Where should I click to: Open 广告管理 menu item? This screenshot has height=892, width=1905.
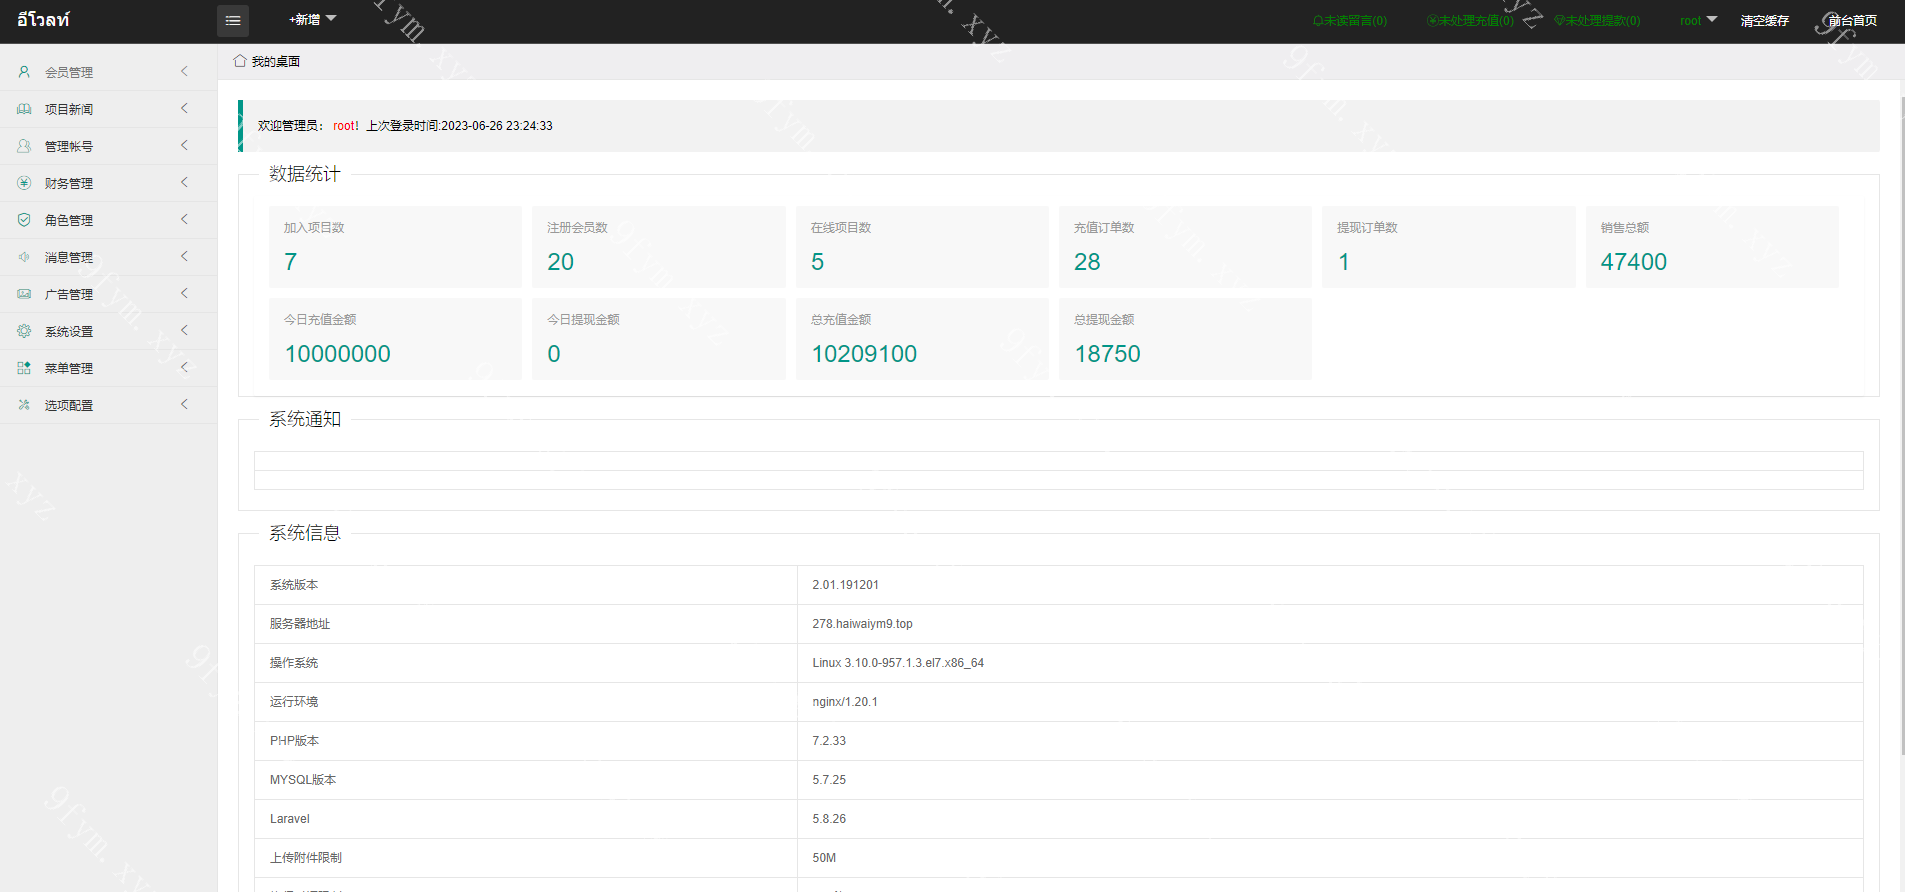(108, 294)
